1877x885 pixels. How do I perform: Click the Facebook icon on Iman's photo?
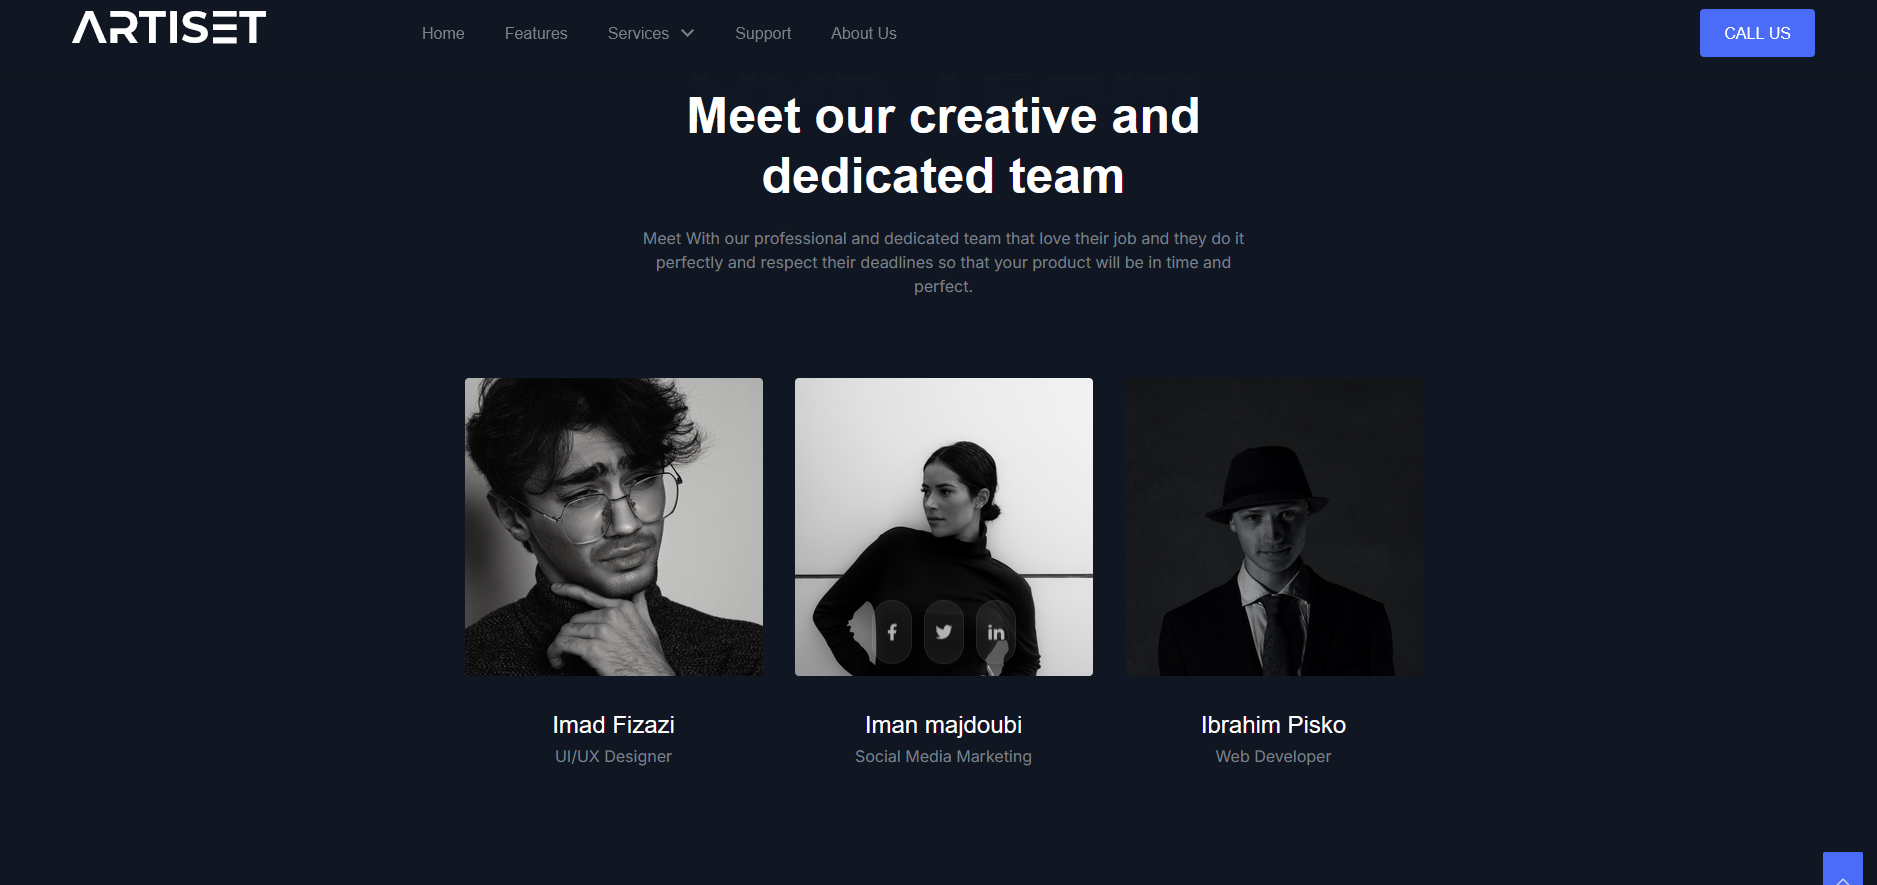pyautogui.click(x=892, y=632)
